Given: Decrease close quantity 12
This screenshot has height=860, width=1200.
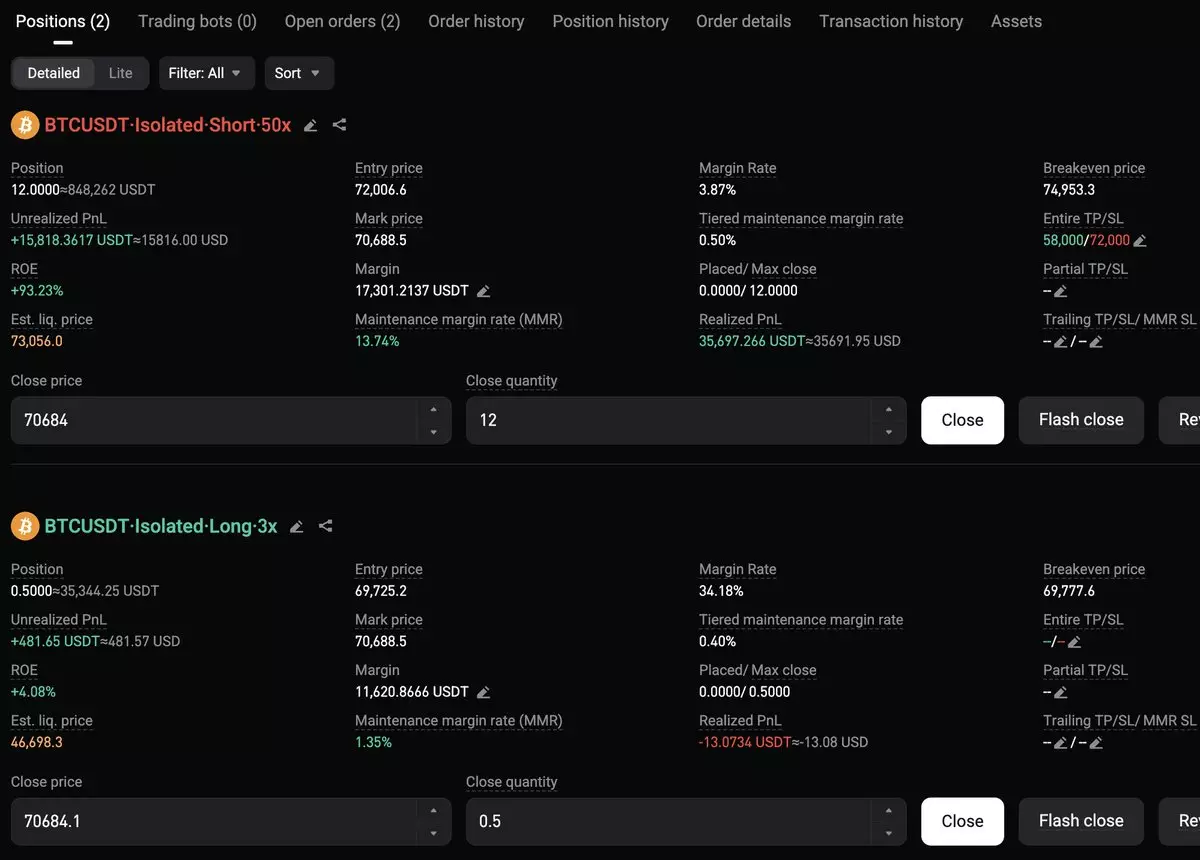Looking at the screenshot, I should click(888, 432).
